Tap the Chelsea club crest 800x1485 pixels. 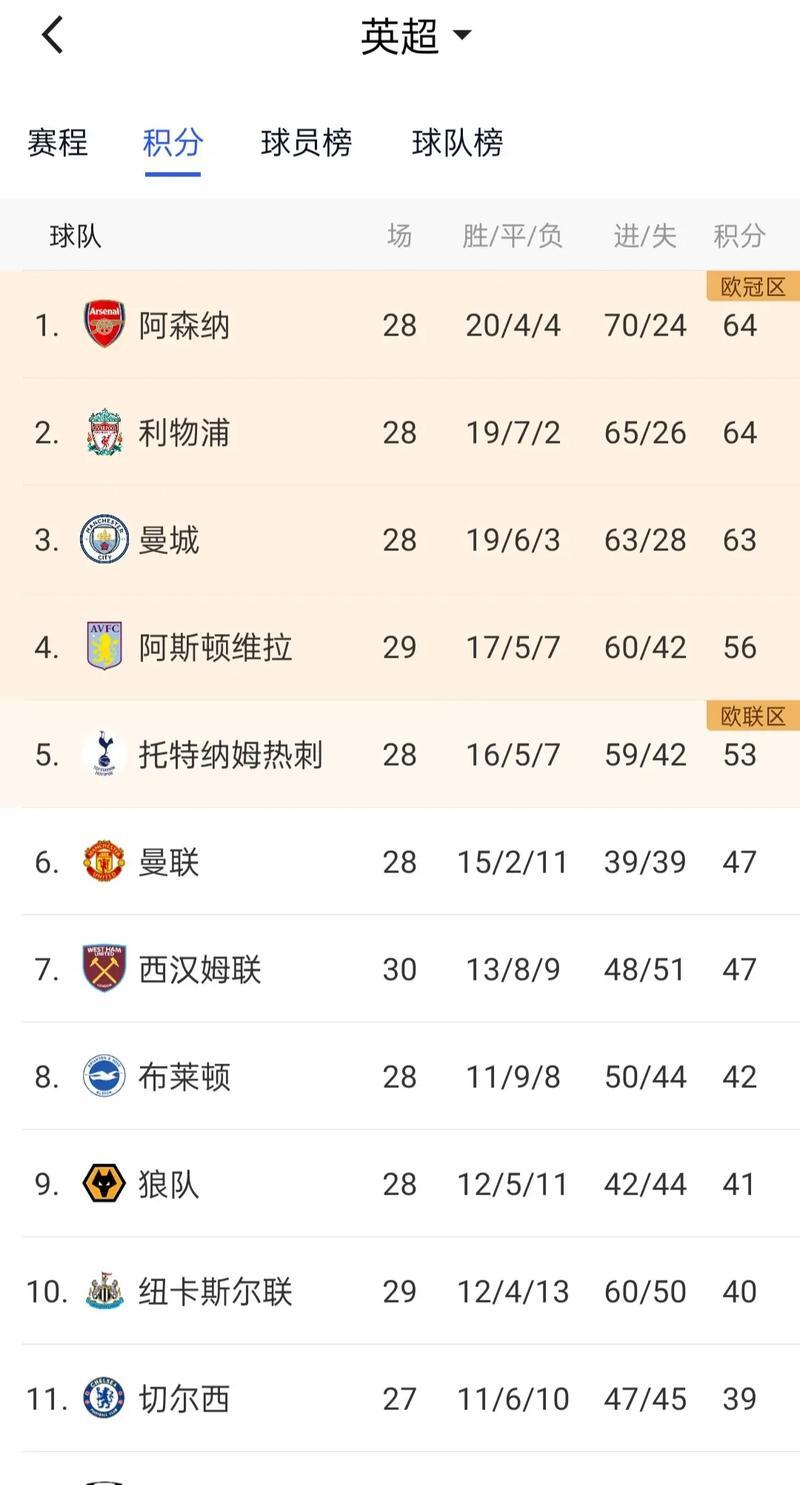105,1398
